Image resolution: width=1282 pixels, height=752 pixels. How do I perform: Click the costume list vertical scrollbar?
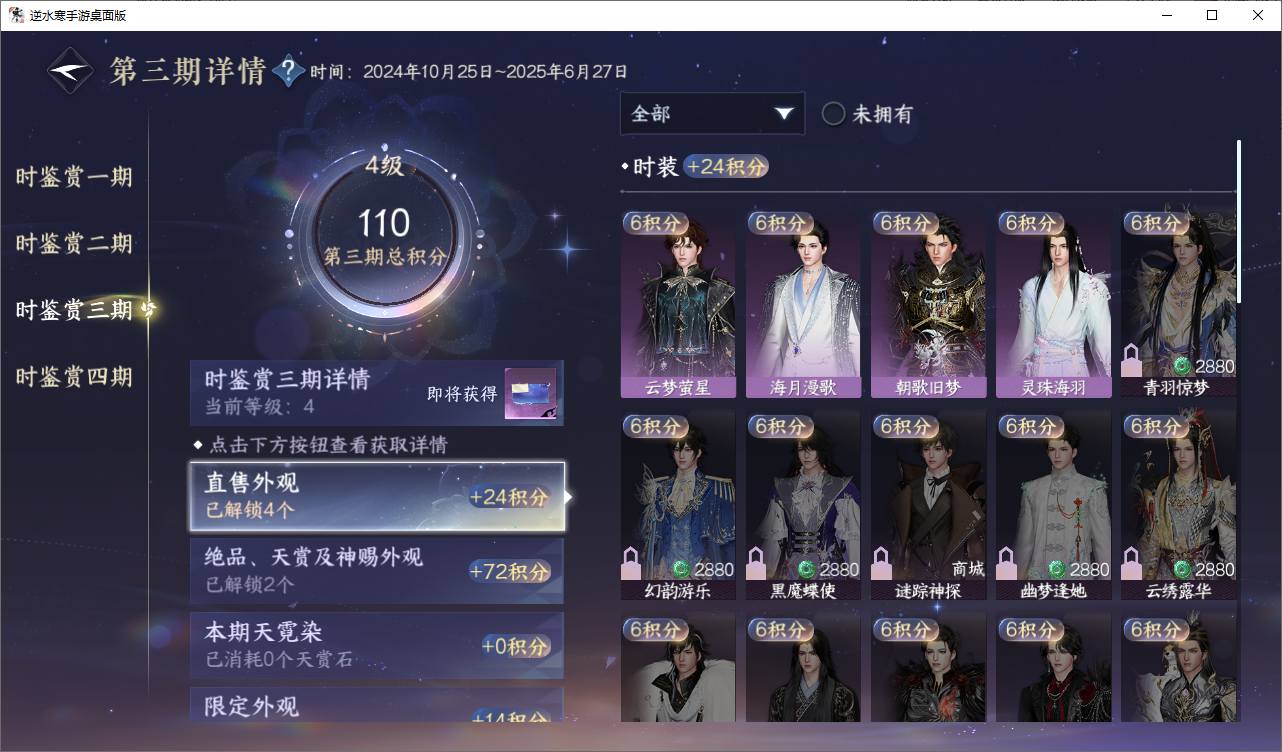(x=1239, y=222)
